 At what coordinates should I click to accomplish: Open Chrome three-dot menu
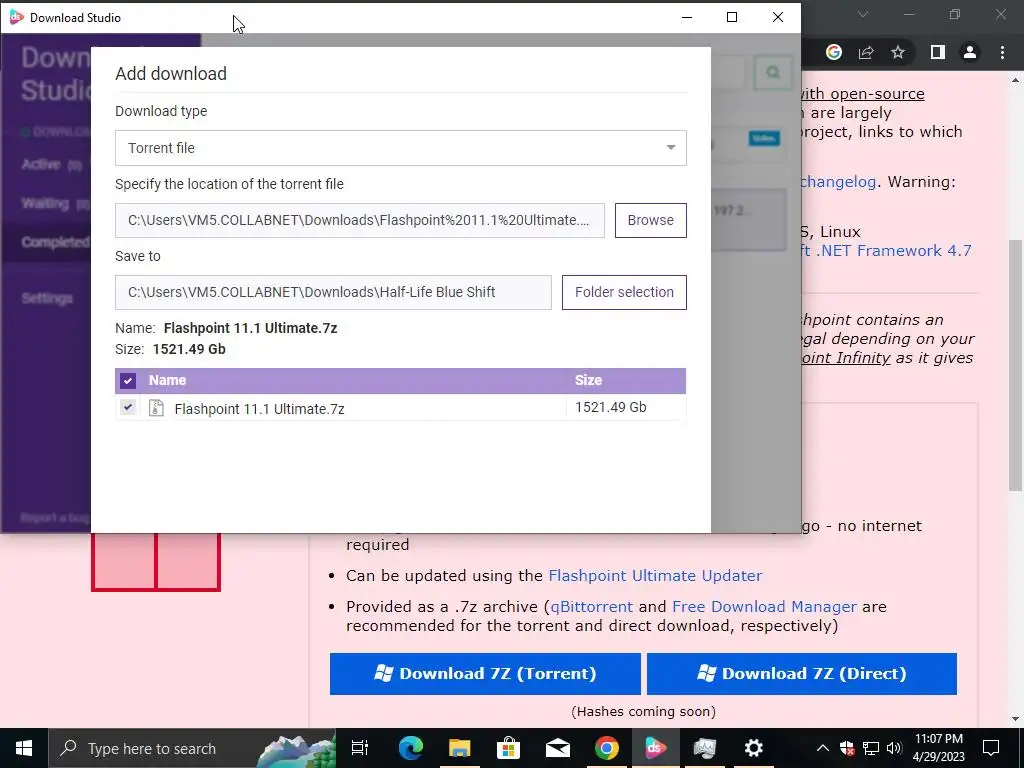pos(1002,52)
